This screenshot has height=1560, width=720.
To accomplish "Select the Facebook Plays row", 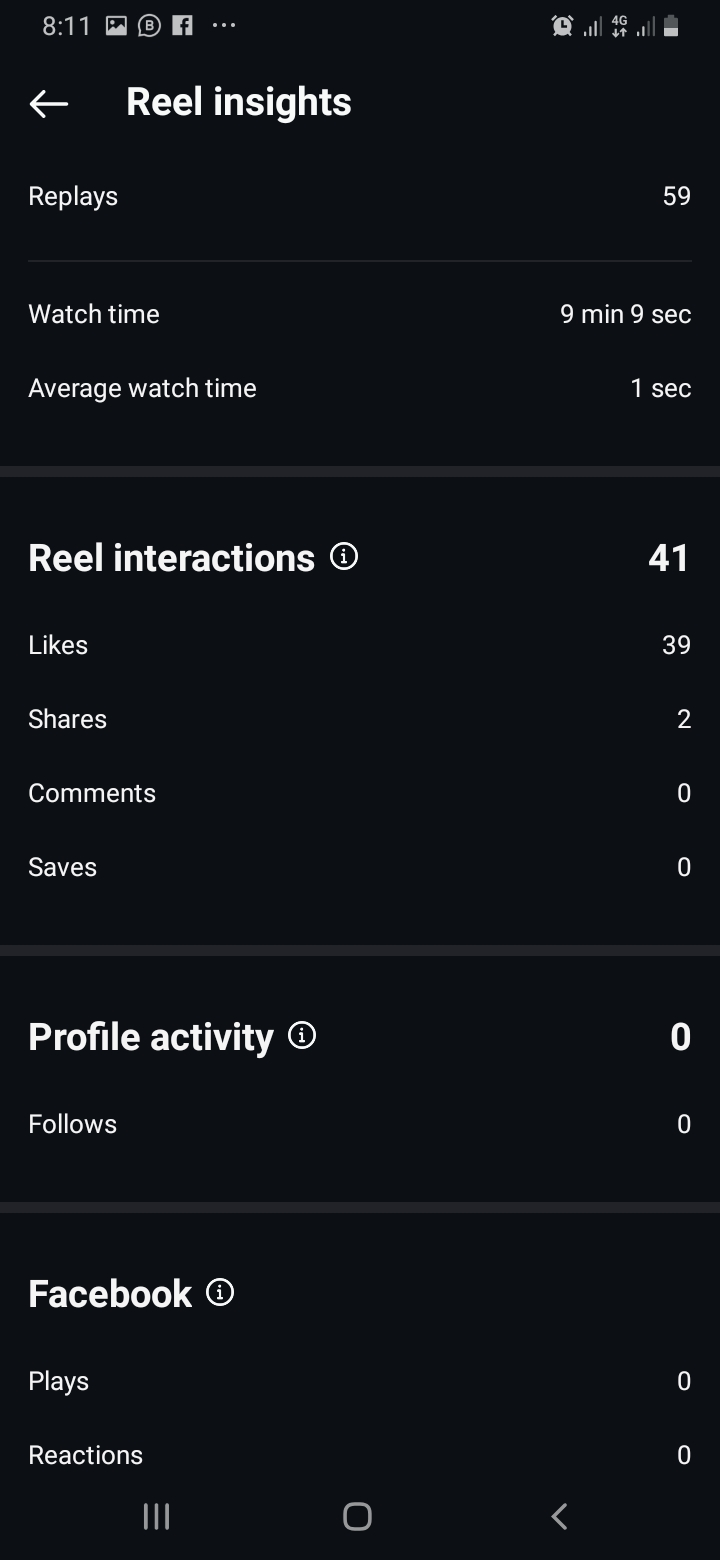I will pyautogui.click(x=360, y=1381).
